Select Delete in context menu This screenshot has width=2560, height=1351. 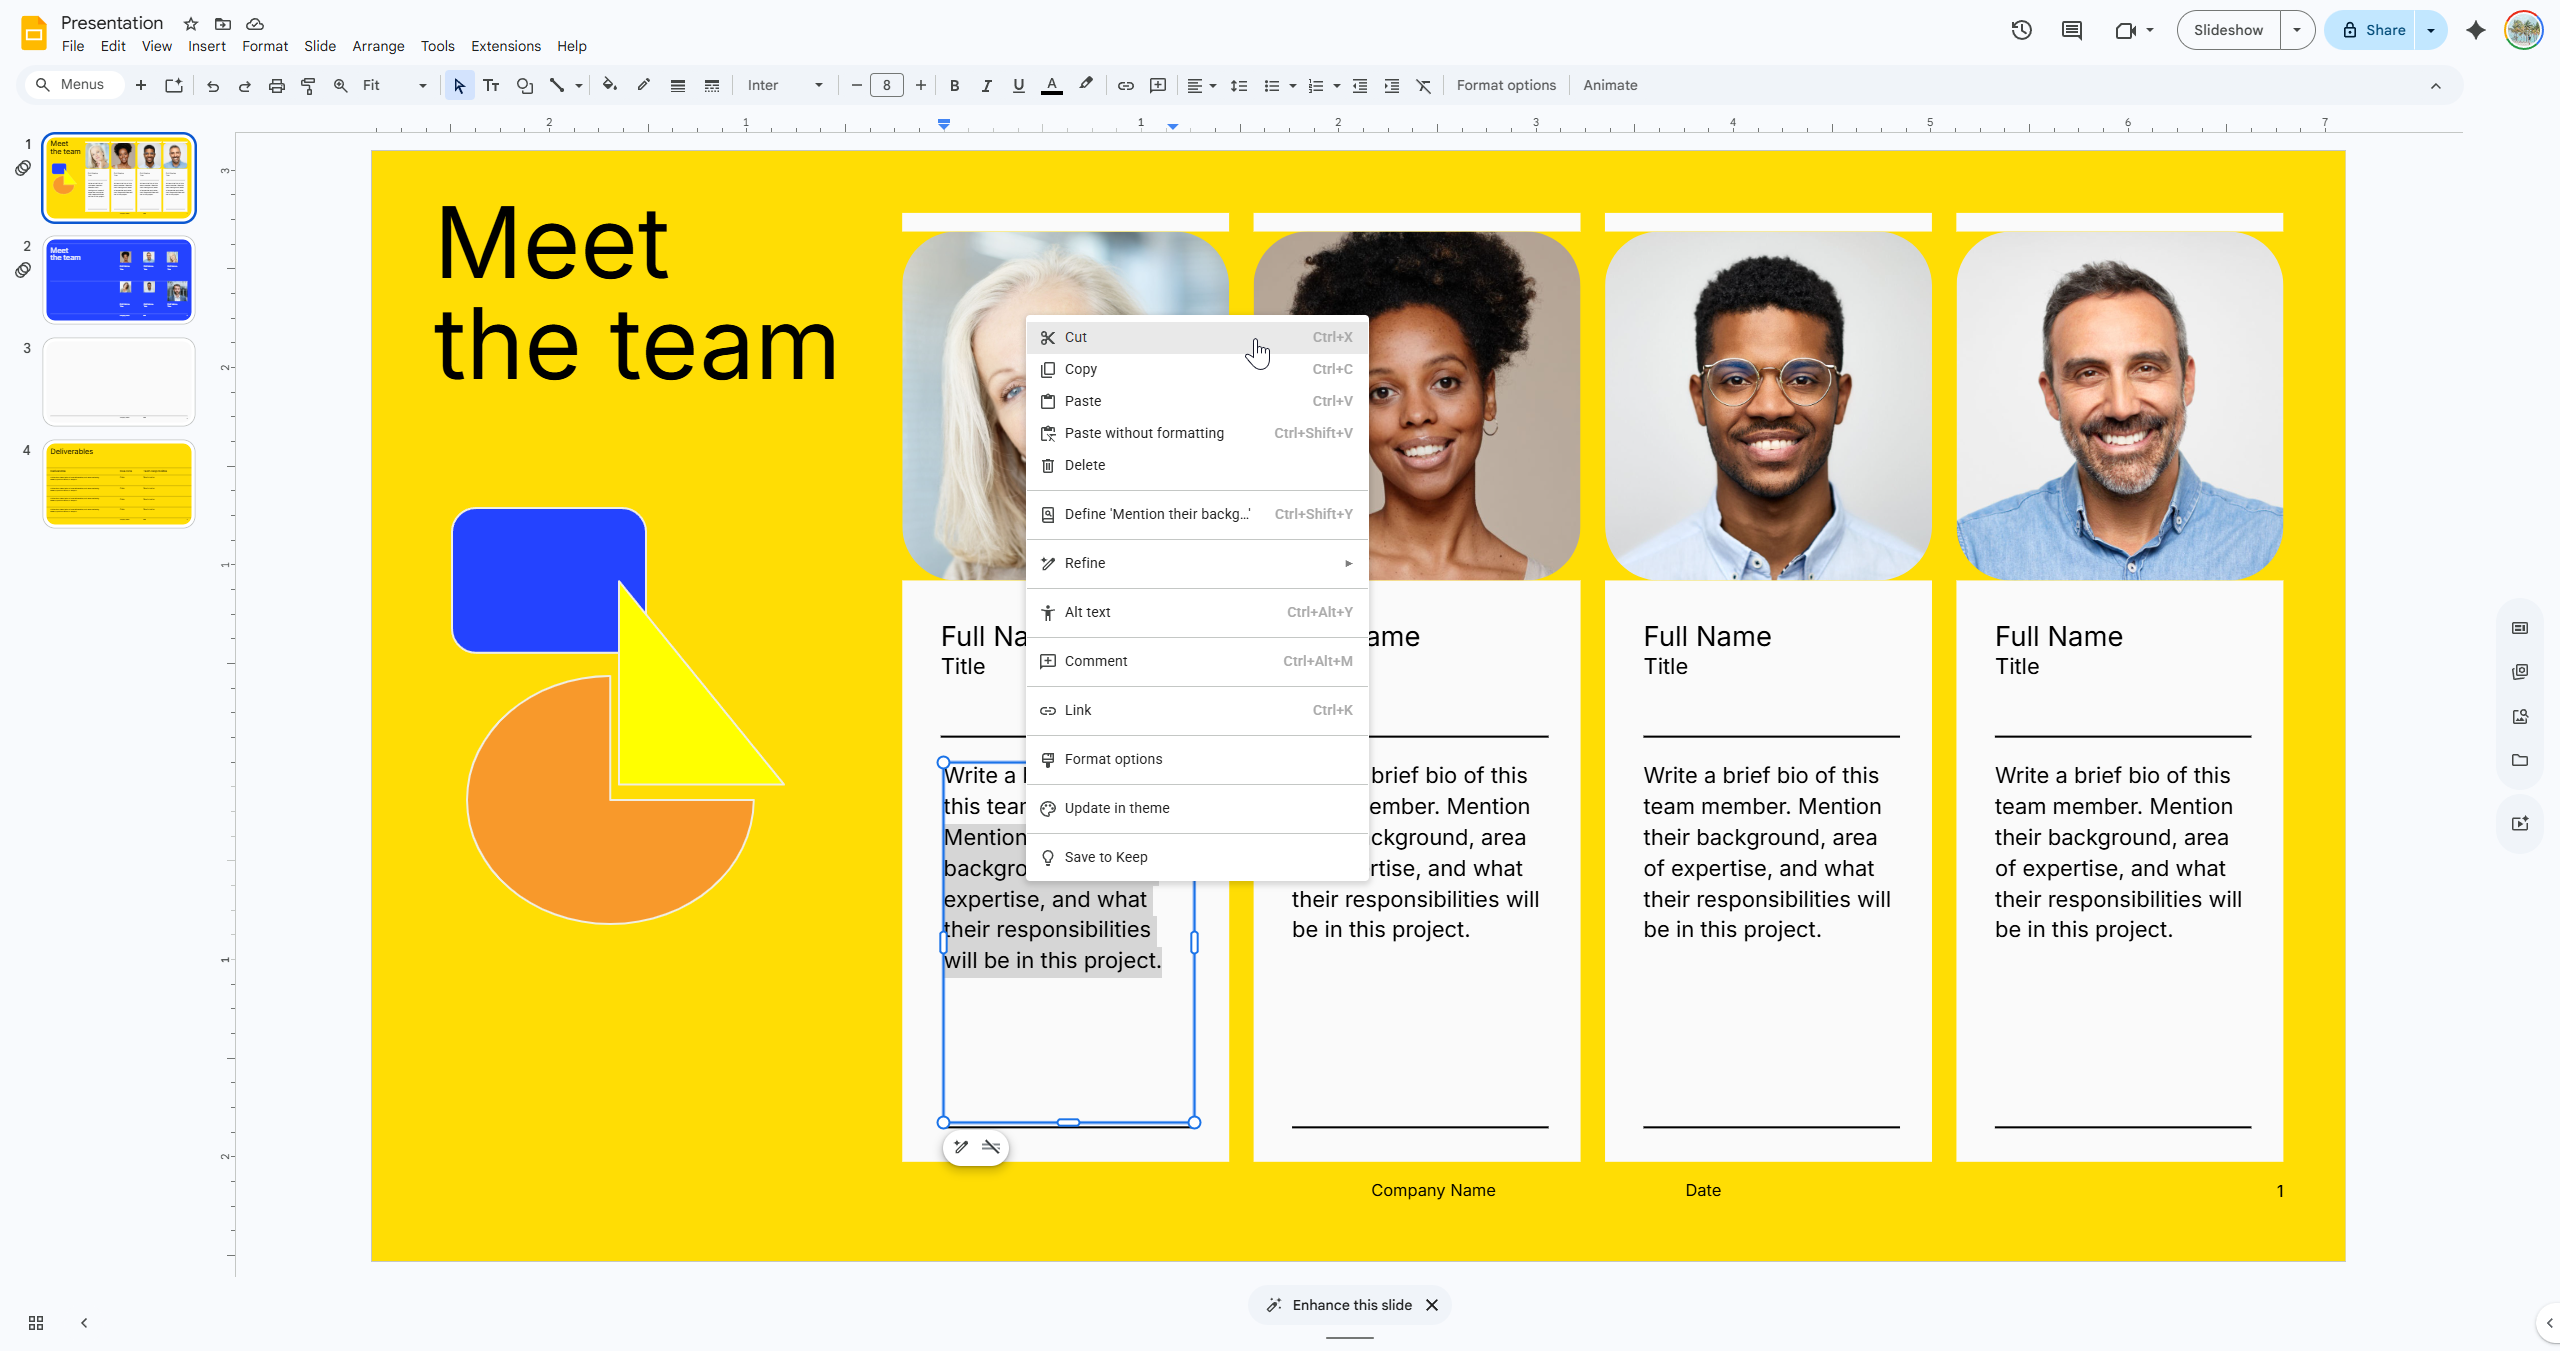coord(1197,465)
